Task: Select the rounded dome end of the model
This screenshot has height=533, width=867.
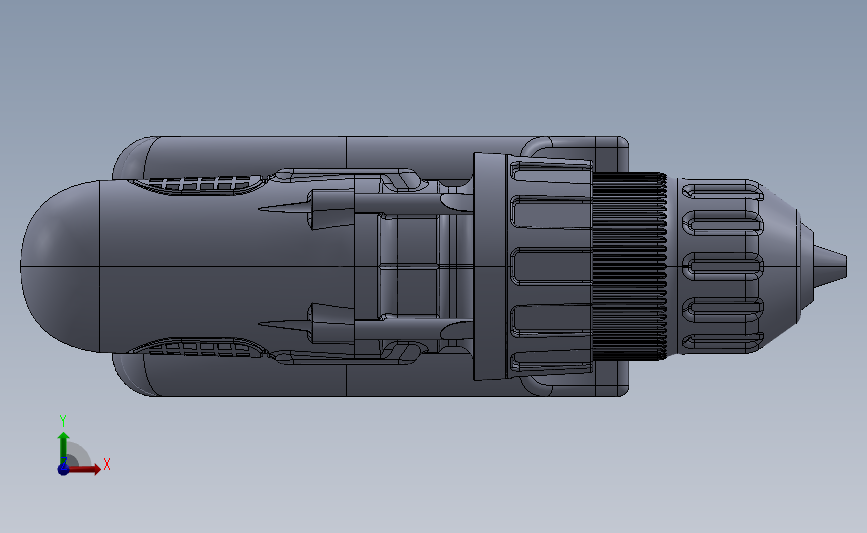Action: click(60, 266)
